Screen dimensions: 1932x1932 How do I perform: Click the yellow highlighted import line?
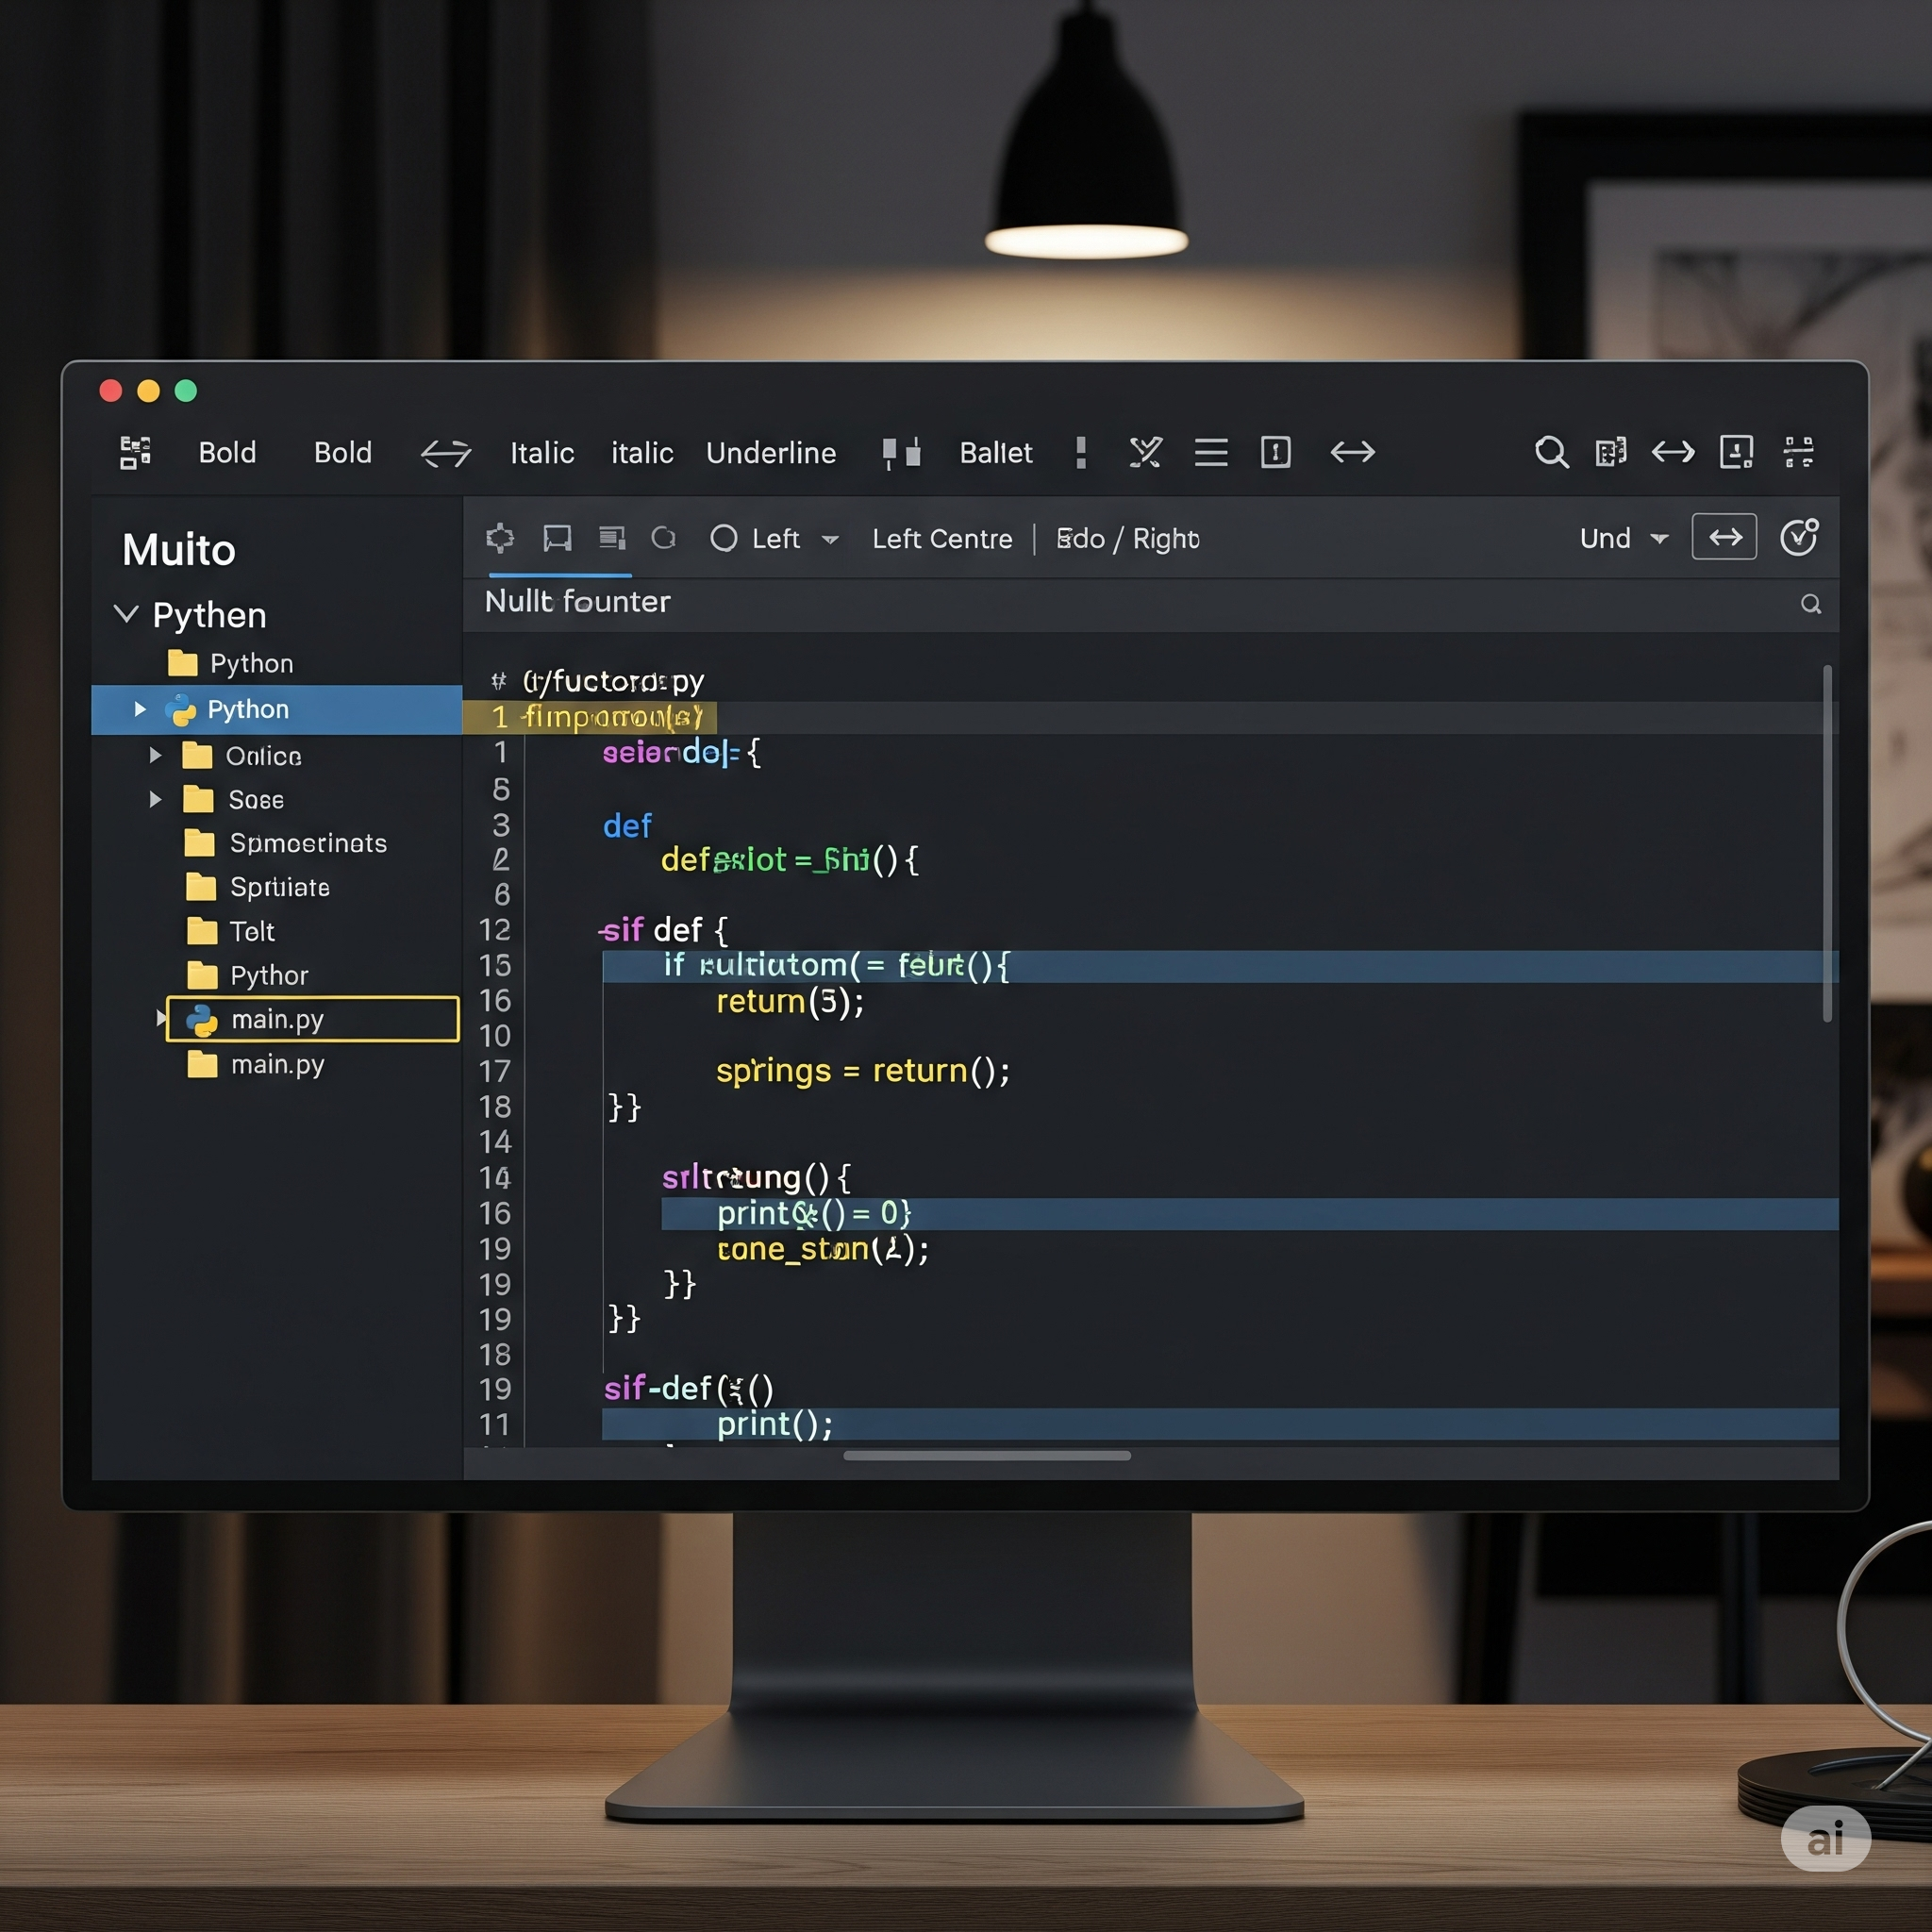(x=590, y=717)
